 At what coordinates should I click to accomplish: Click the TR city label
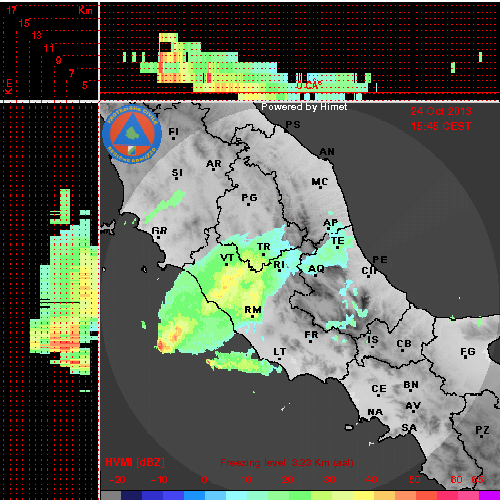coord(263,248)
